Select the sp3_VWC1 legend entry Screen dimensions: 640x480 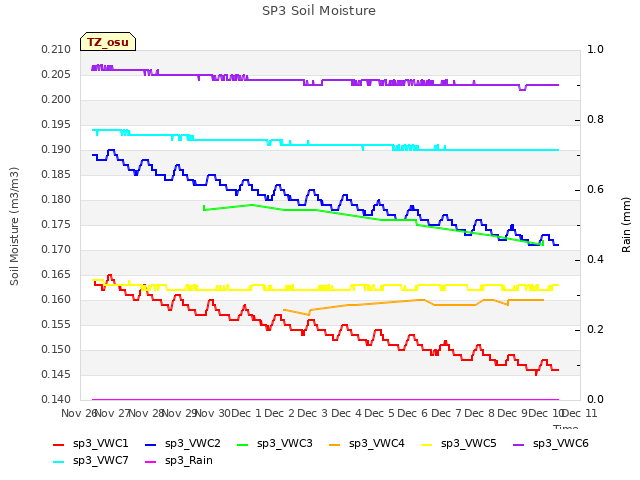click(x=91, y=444)
